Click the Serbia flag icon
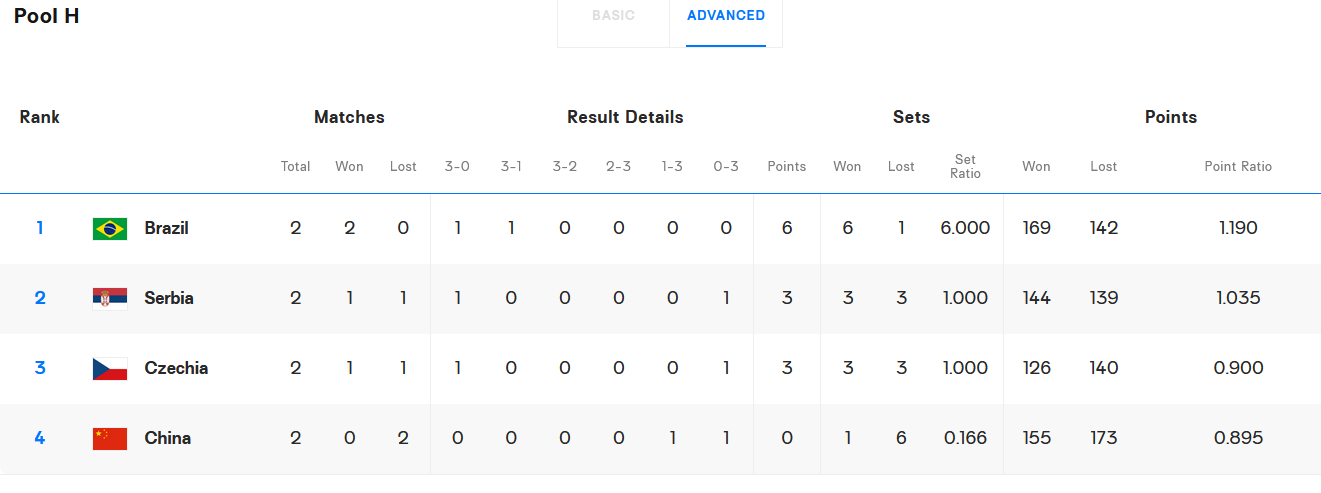Screen dimensions: 1321x493 [109, 298]
